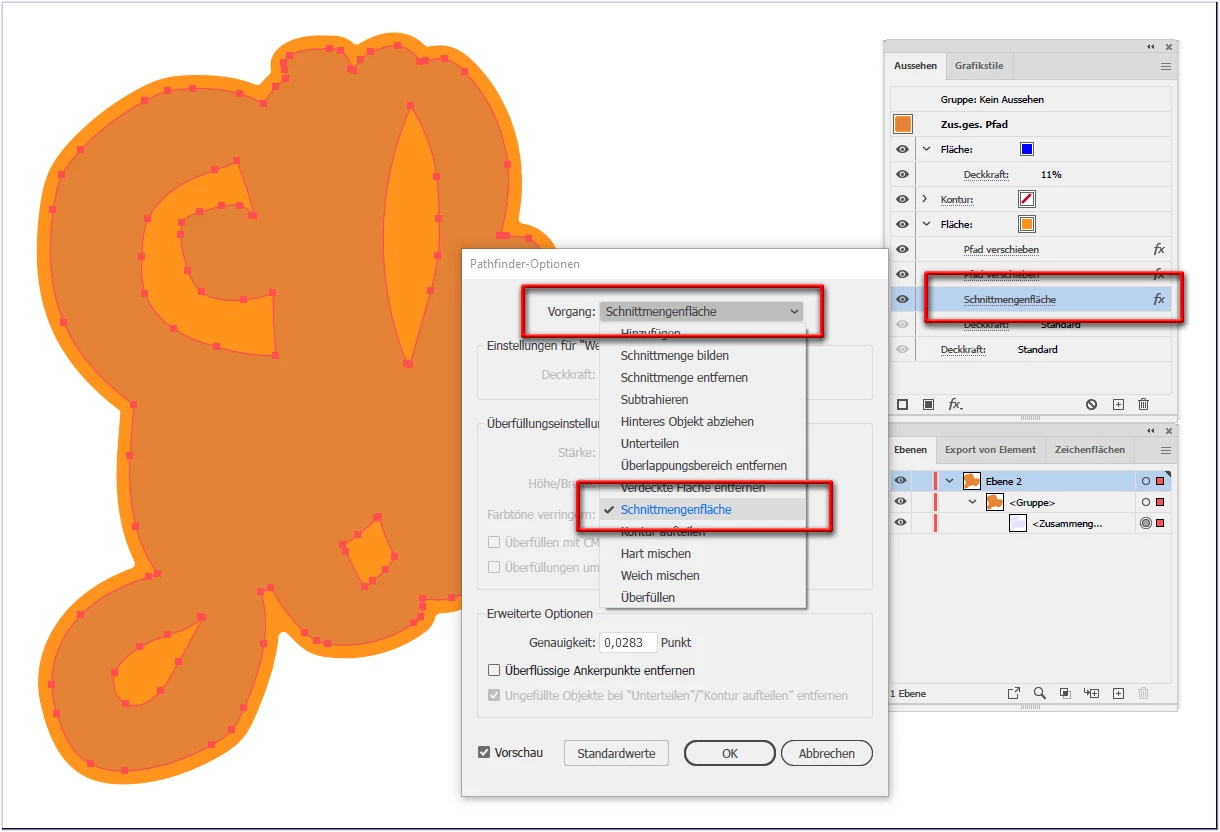Click the Ebene 2 layer thumbnail
The image size is (1220, 832).
[x=971, y=481]
